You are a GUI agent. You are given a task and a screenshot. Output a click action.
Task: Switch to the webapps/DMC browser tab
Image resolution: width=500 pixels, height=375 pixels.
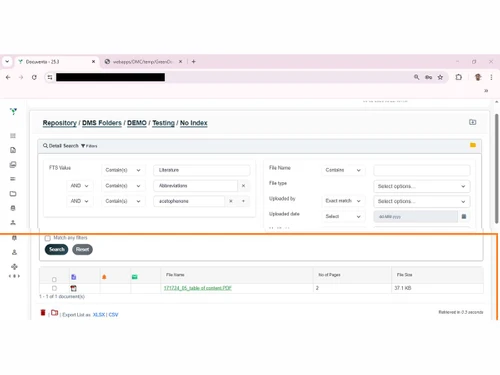[143, 62]
